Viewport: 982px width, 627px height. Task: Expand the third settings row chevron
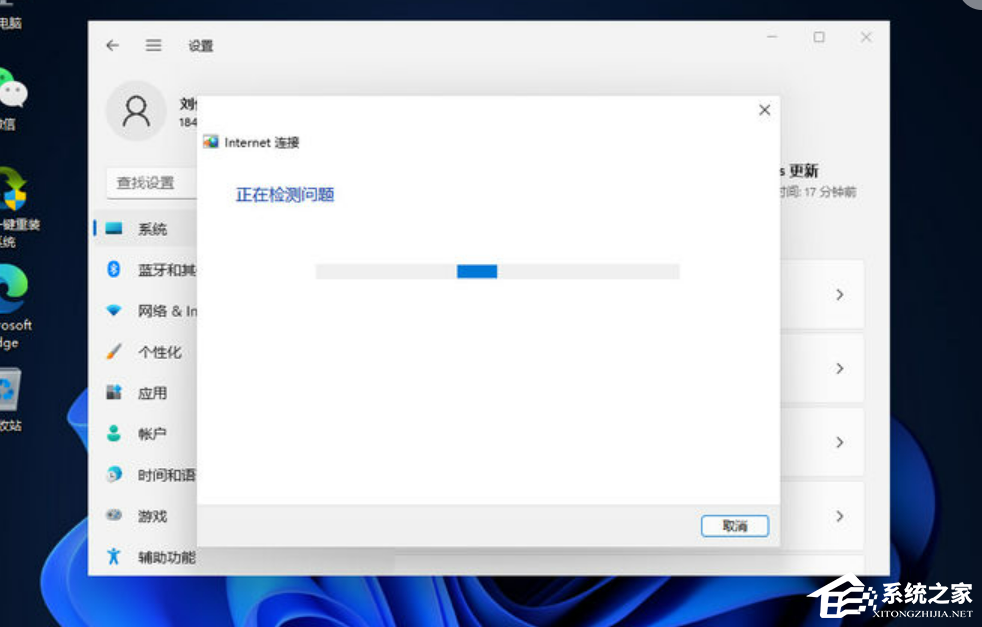point(839,442)
